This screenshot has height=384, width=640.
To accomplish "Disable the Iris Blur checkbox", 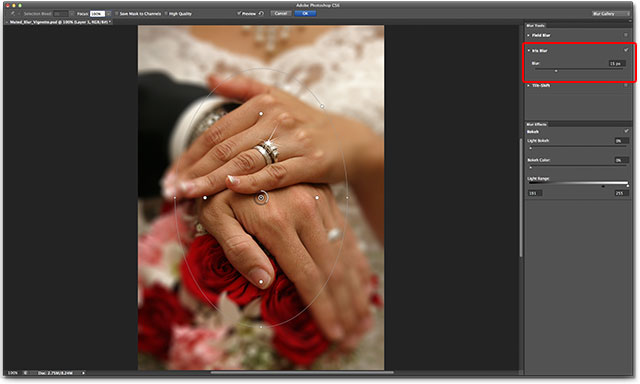I will point(626,50).
